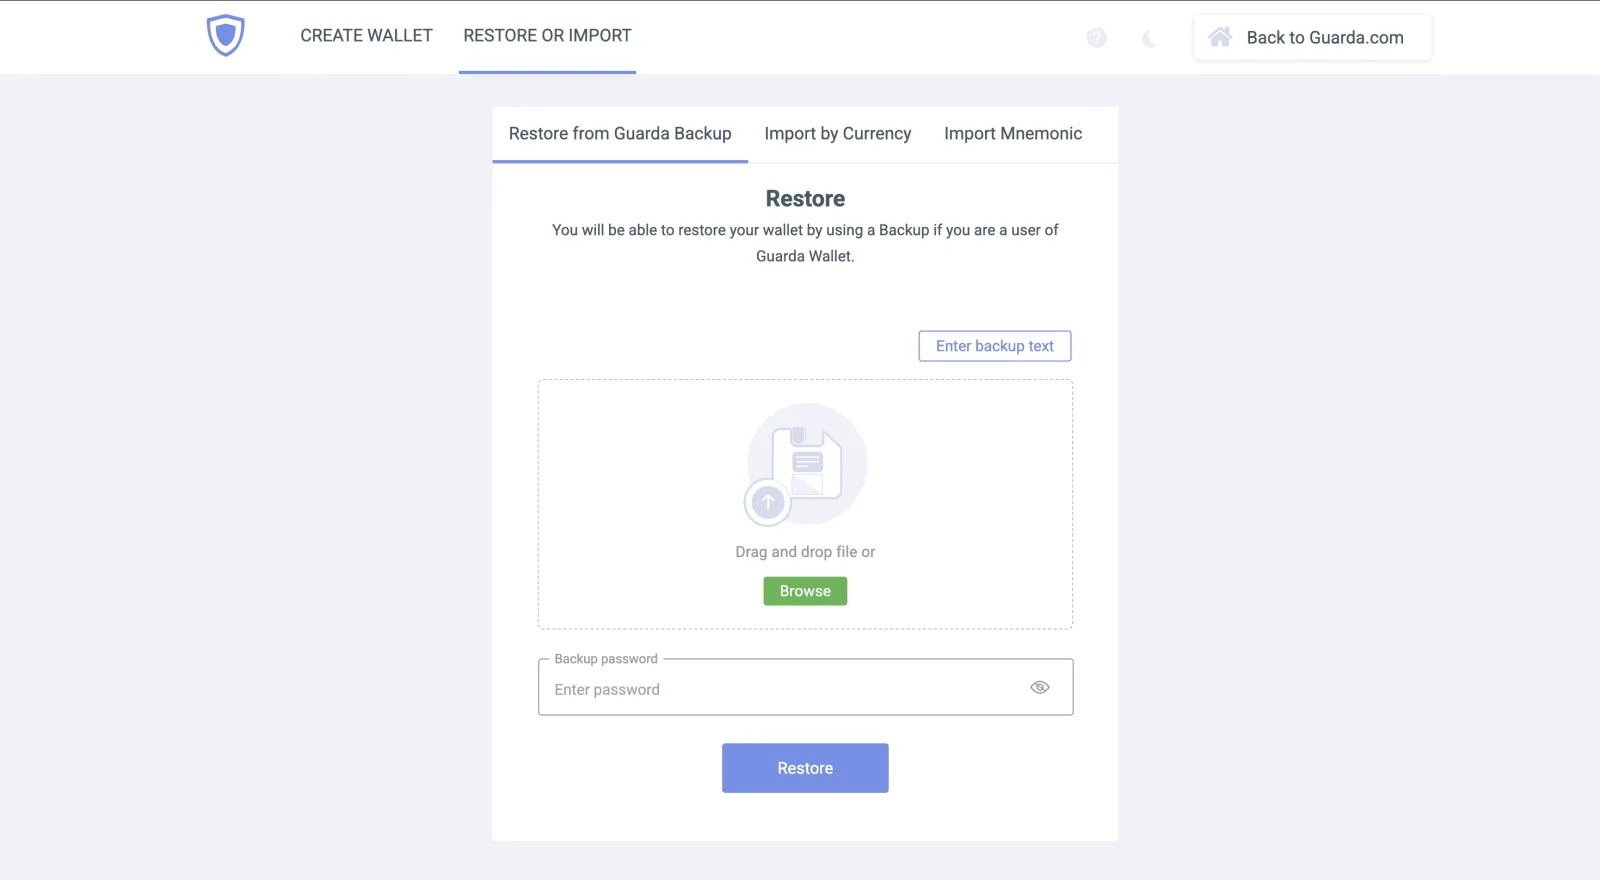Image resolution: width=1600 pixels, height=880 pixels.
Task: Switch to the Restore from Guarda Backup tab
Action: 620,134
